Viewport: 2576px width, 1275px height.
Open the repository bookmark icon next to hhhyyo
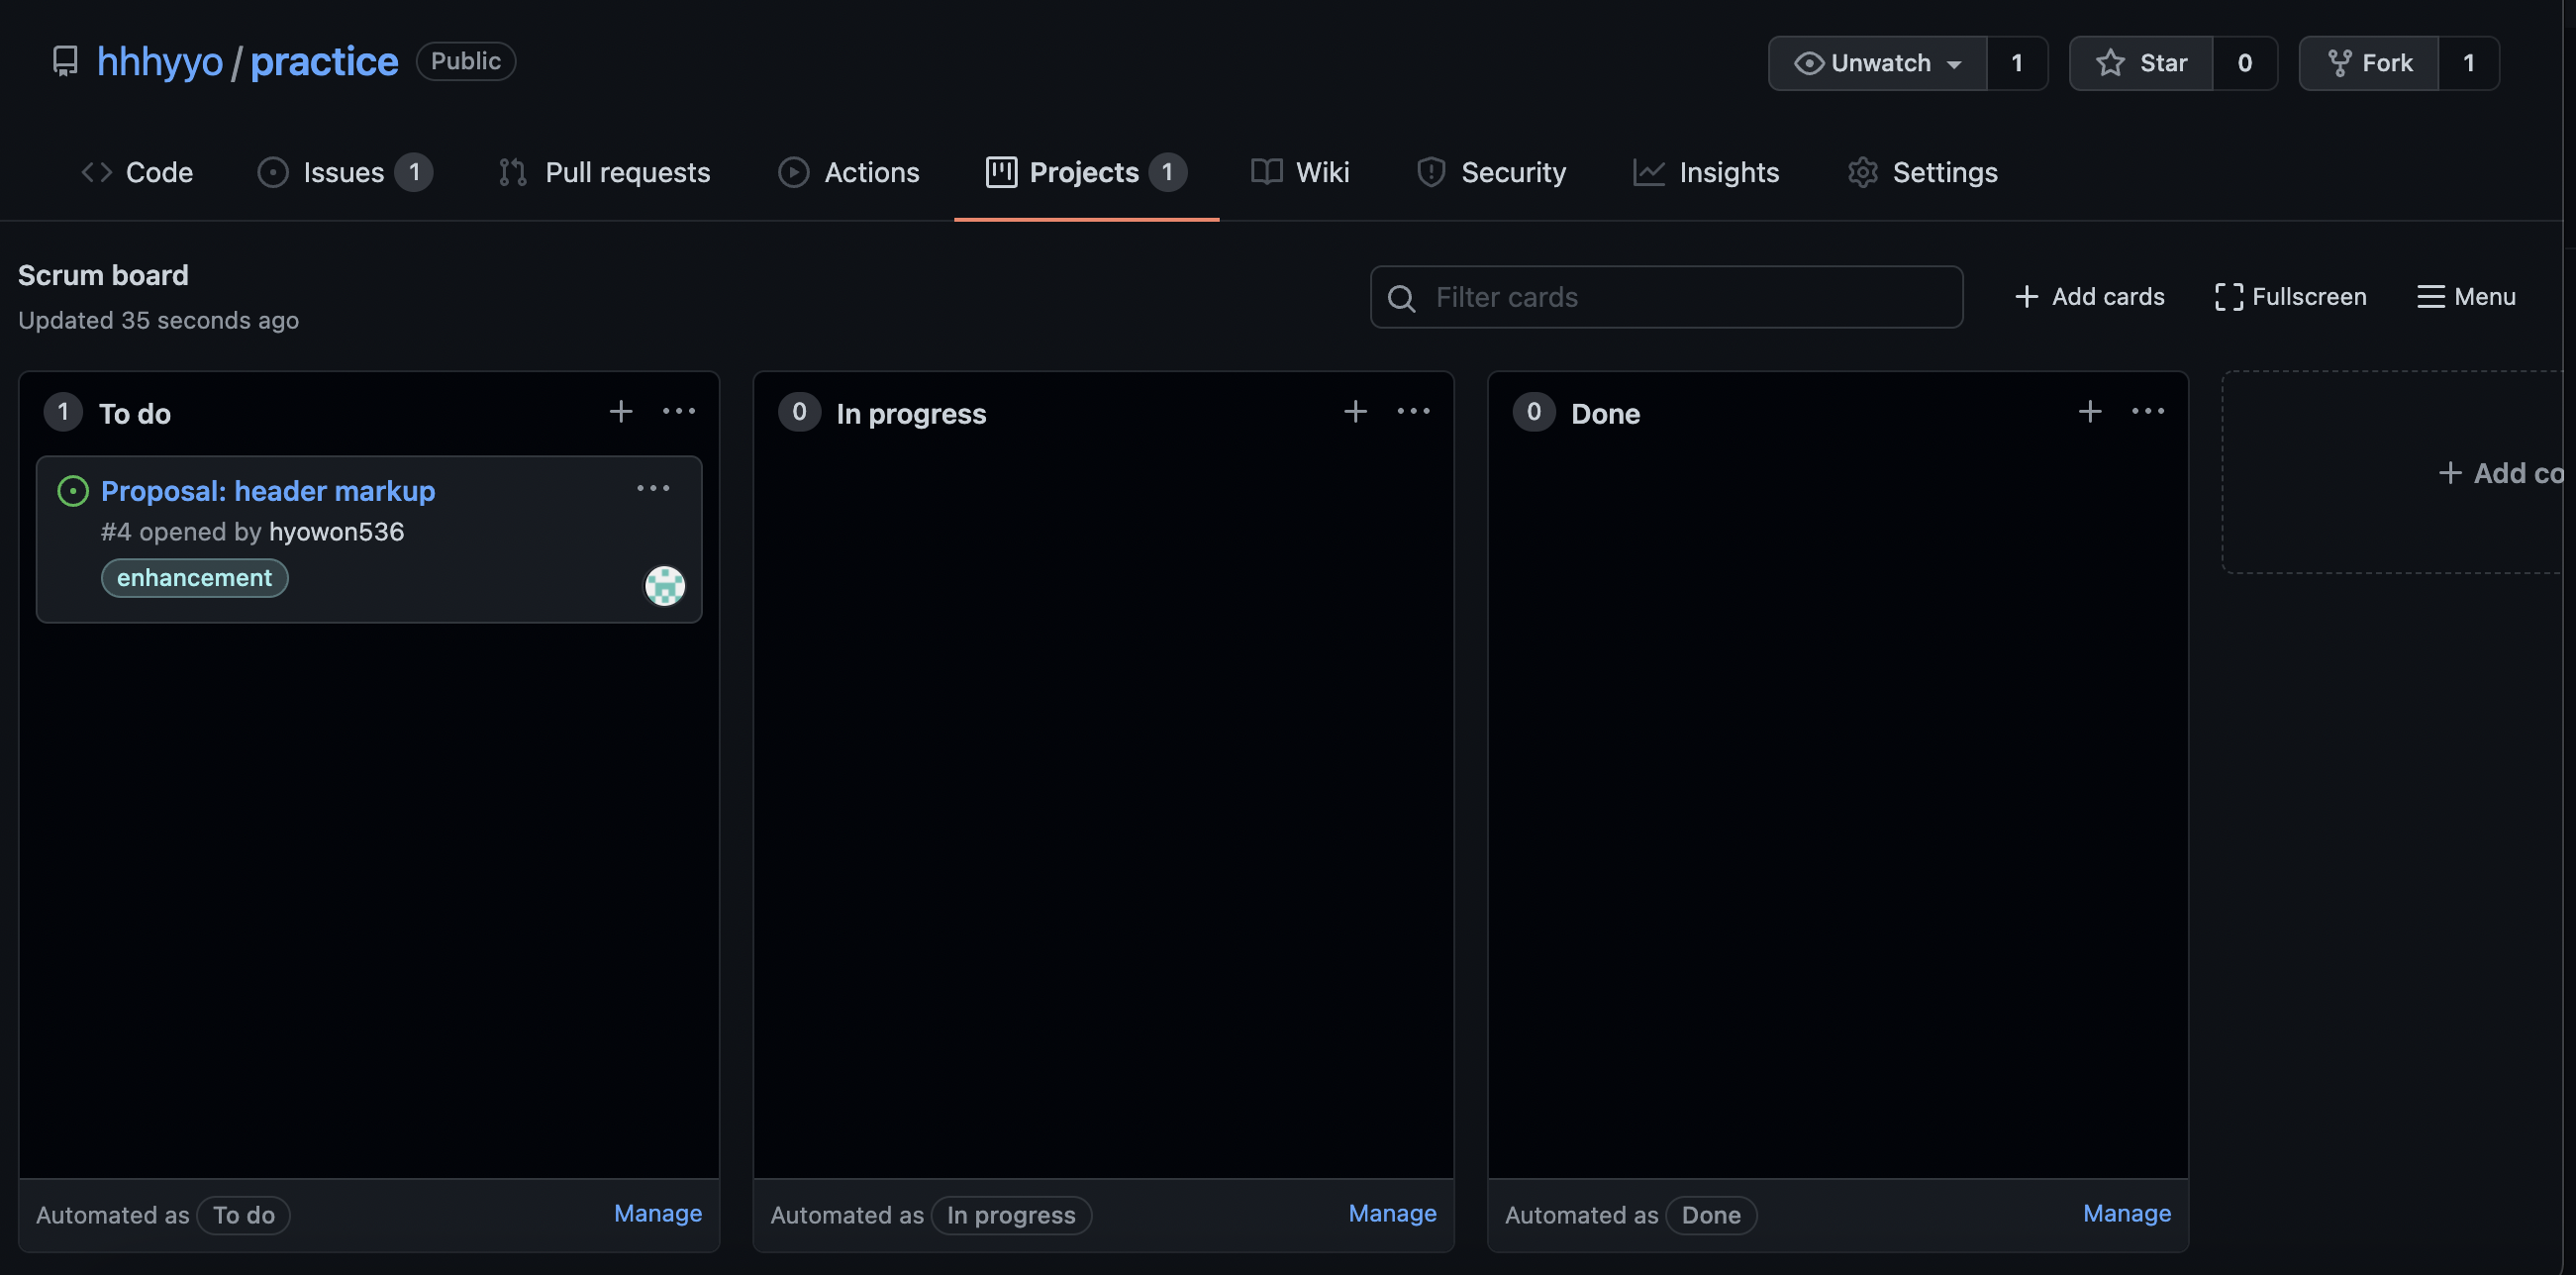point(64,61)
